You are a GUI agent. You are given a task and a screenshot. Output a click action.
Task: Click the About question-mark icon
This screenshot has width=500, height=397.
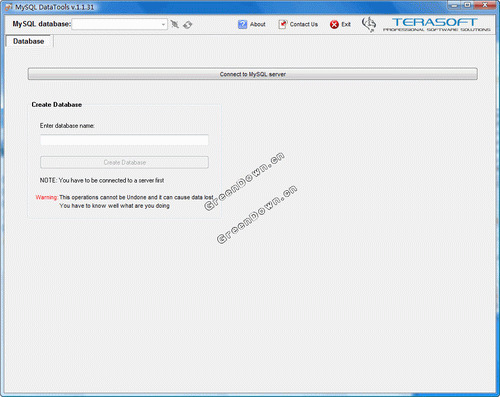pyautogui.click(x=242, y=24)
